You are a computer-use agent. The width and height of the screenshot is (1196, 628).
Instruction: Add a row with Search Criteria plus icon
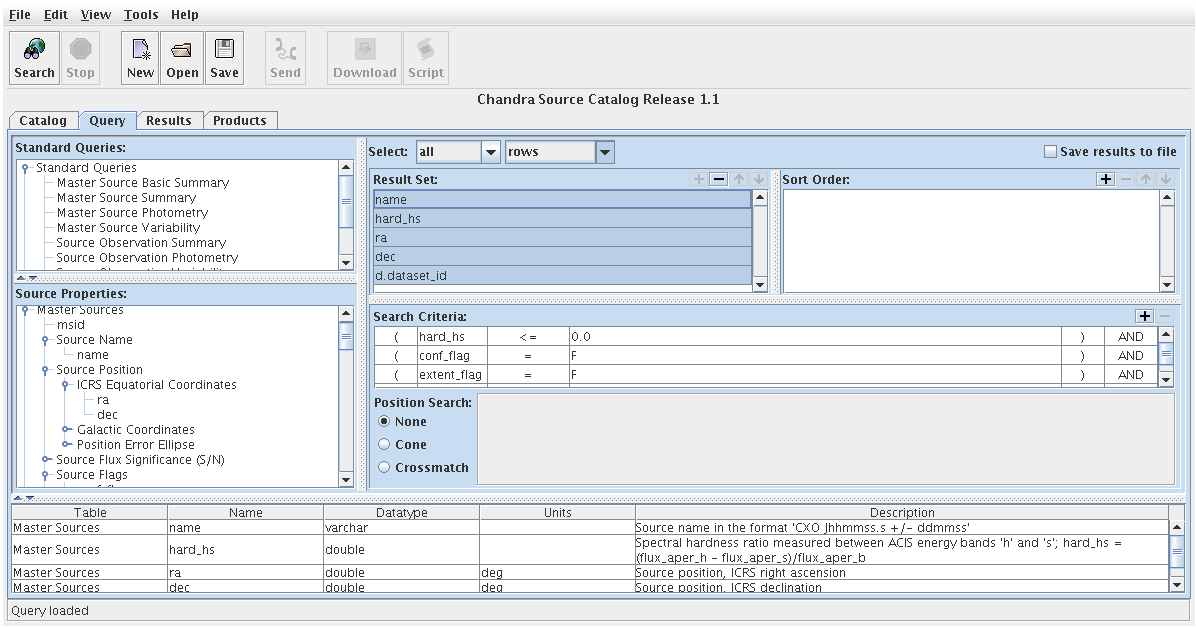(x=1145, y=316)
